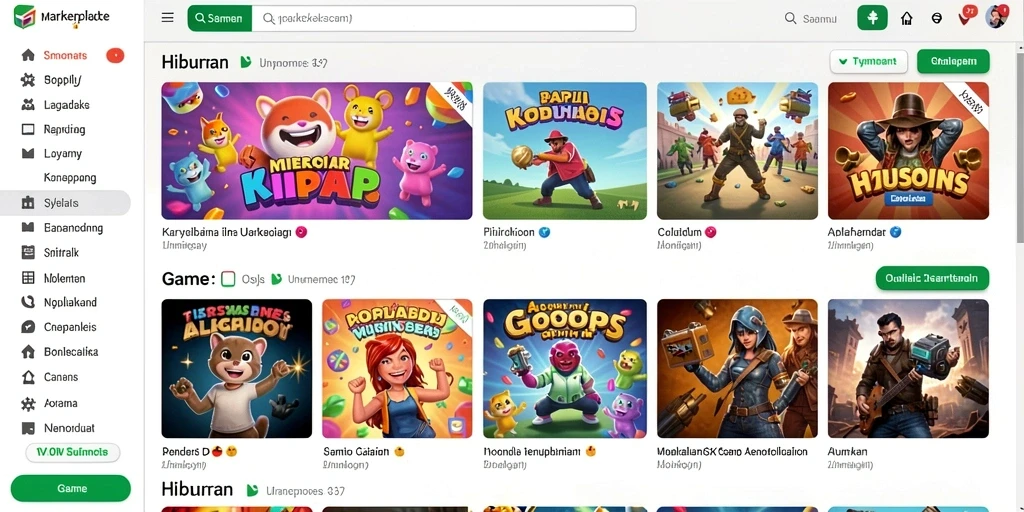
Task: Click the green Samen search dropdown button
Action: point(219,18)
